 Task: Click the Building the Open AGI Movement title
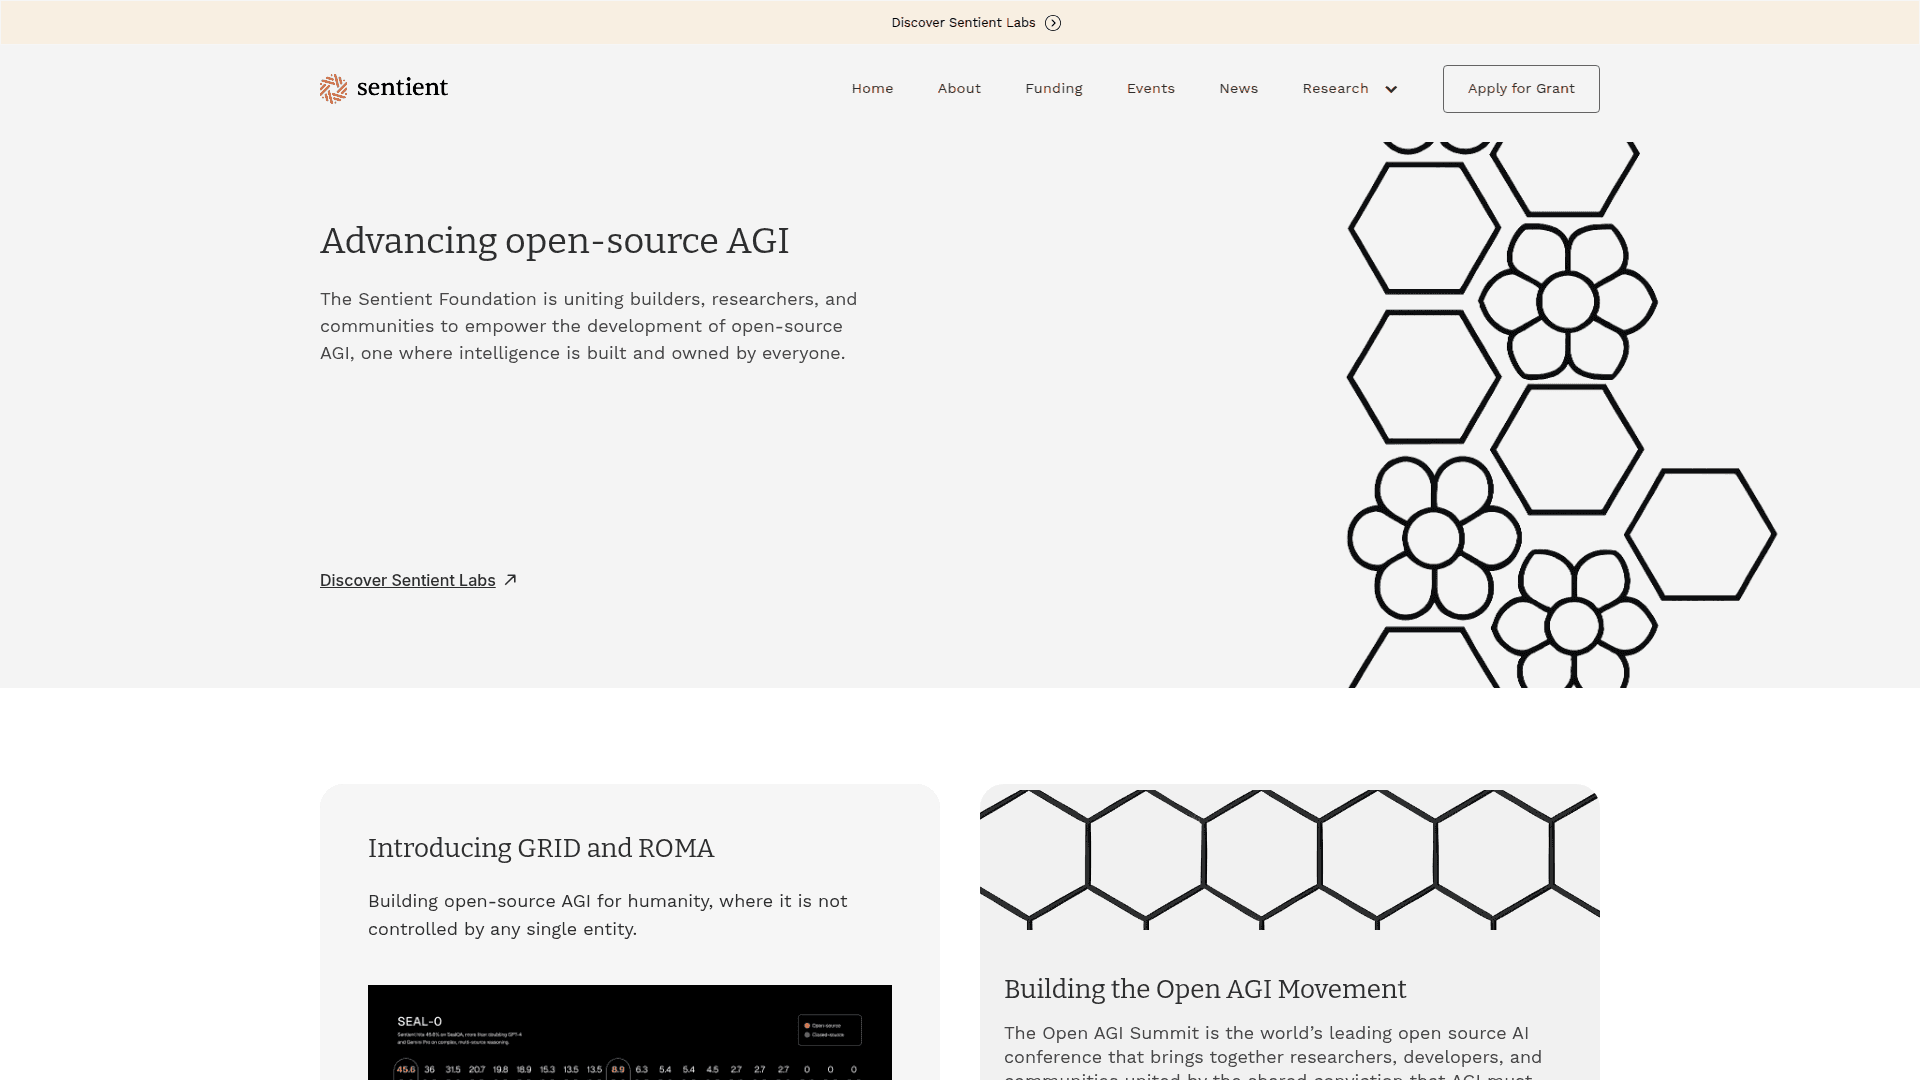pyautogui.click(x=1204, y=989)
